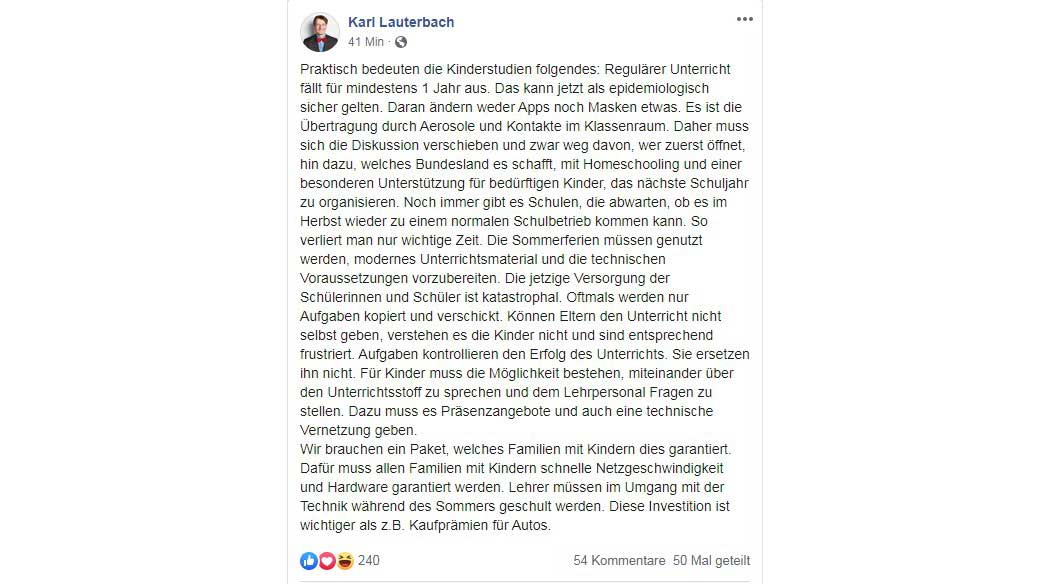Screen dimensions: 1050x584
Task: Click the laughing Haha reaction icon
Action: pos(345,561)
